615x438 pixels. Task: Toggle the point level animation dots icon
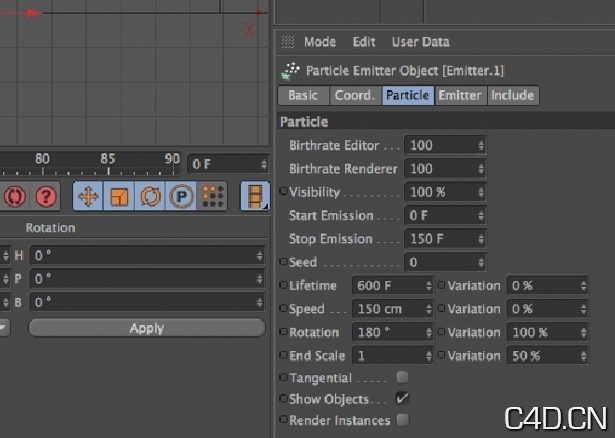[x=212, y=196]
